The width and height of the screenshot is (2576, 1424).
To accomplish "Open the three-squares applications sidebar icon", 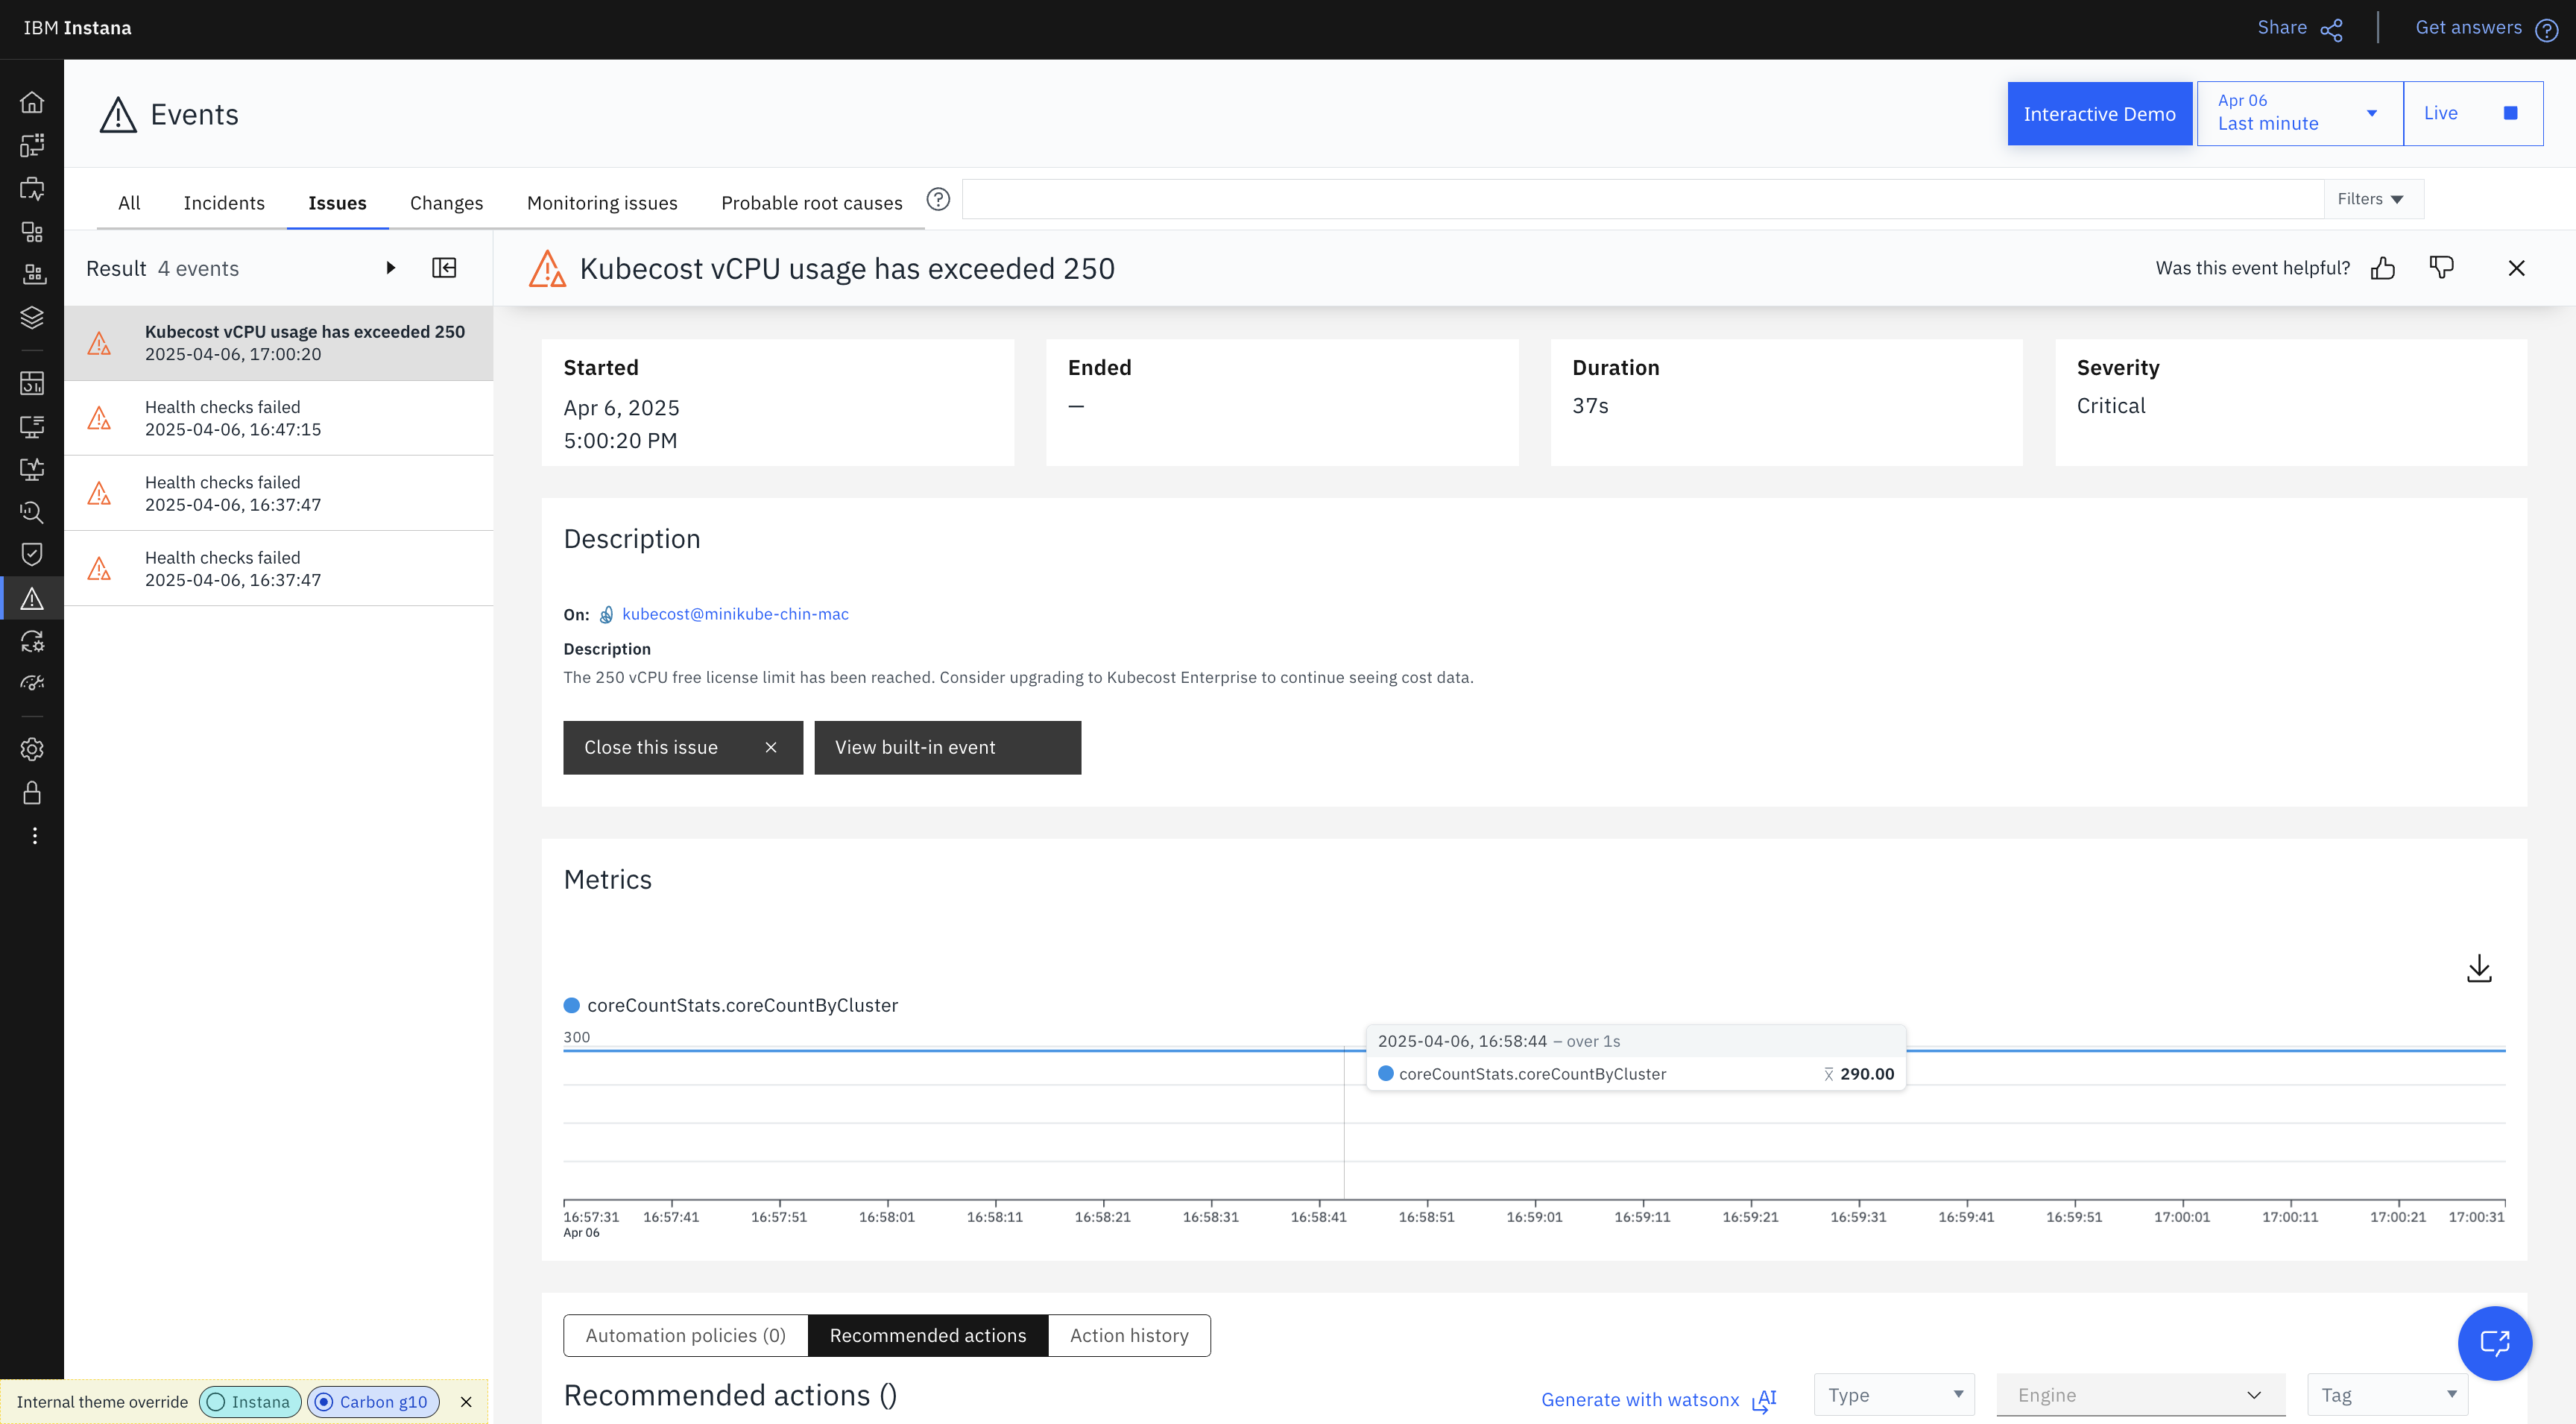I will point(32,231).
